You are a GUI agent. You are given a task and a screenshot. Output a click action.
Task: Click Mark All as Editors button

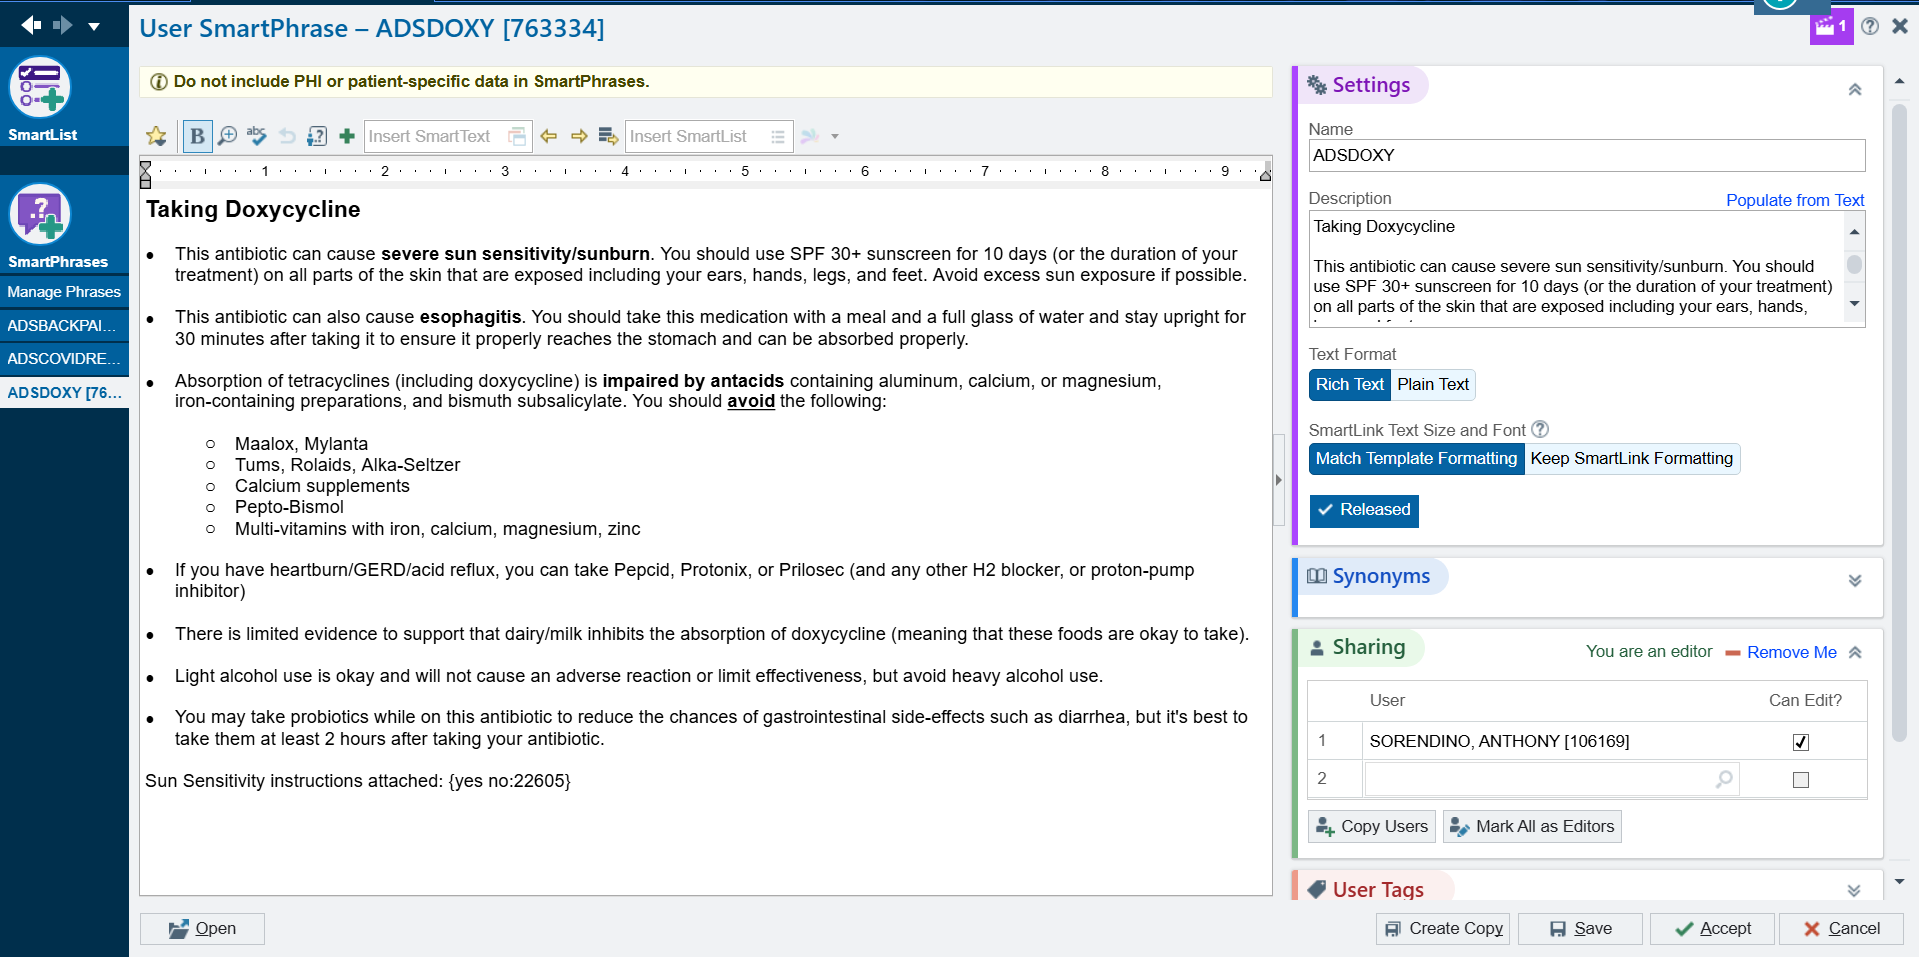click(1532, 826)
